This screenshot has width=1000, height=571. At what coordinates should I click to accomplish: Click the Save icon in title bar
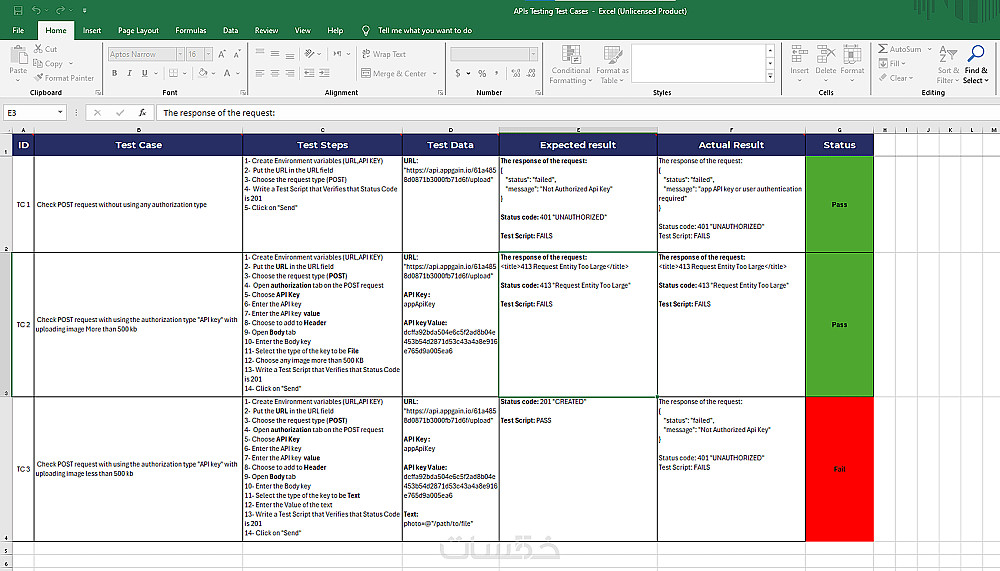18,10
